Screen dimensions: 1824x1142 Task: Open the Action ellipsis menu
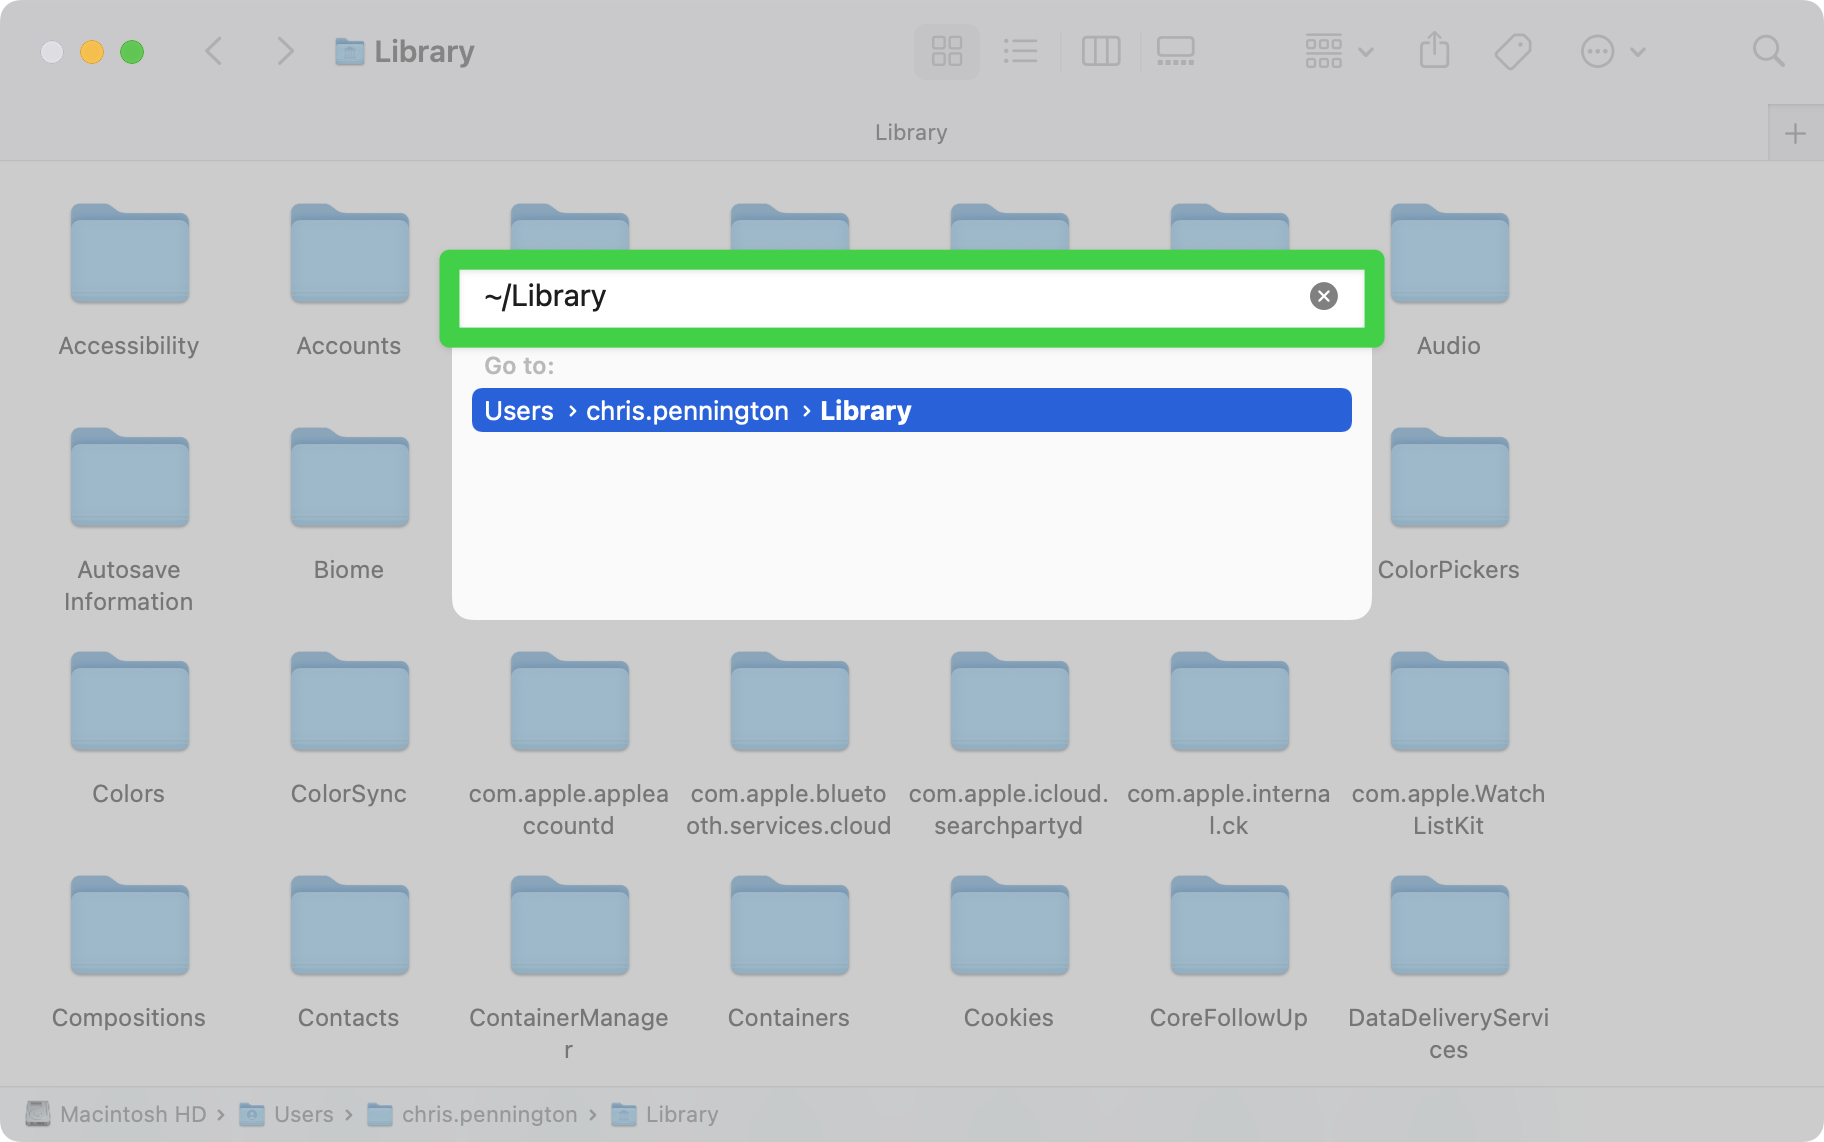coord(1612,51)
